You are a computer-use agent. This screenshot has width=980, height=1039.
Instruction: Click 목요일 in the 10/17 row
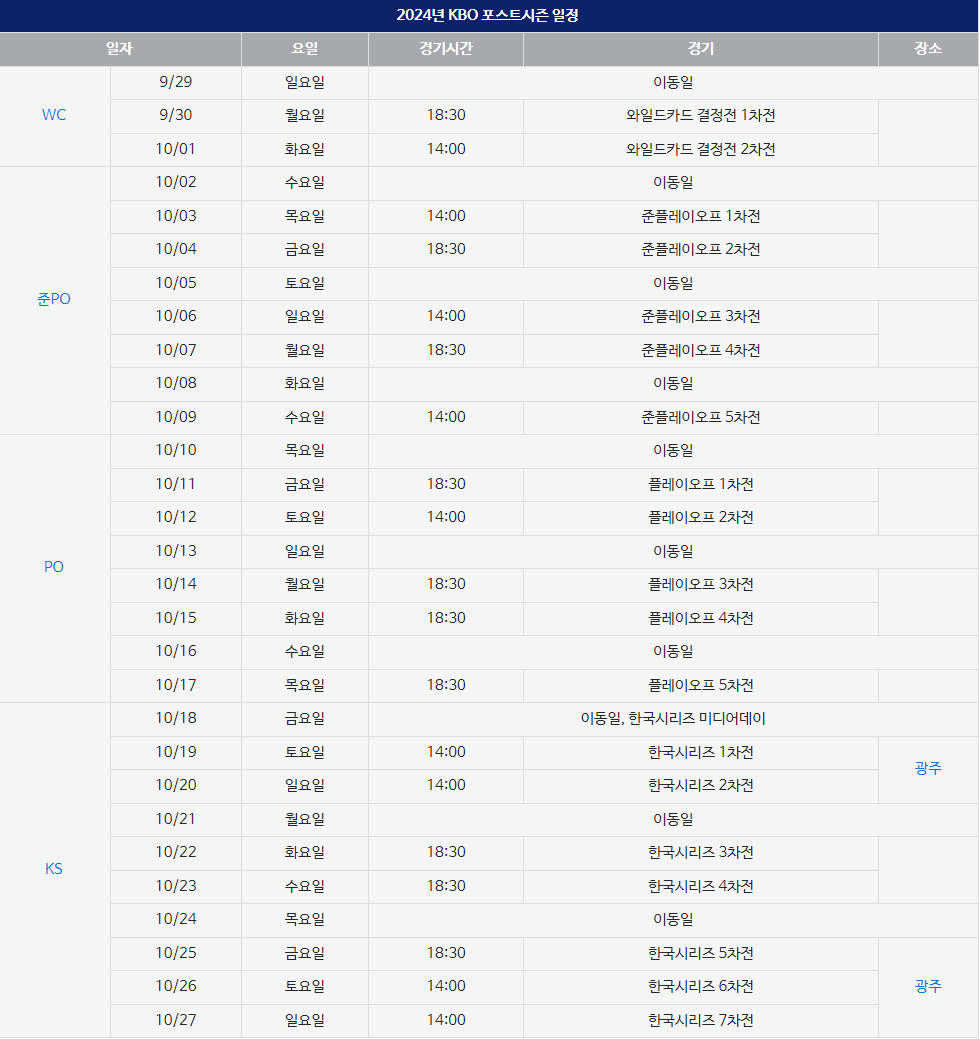click(305, 685)
